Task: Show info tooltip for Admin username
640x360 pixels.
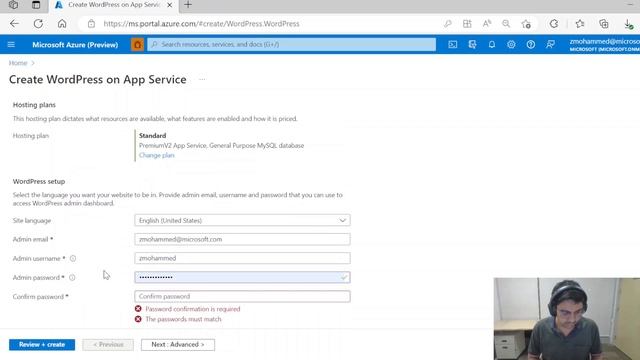Action: click(73, 258)
